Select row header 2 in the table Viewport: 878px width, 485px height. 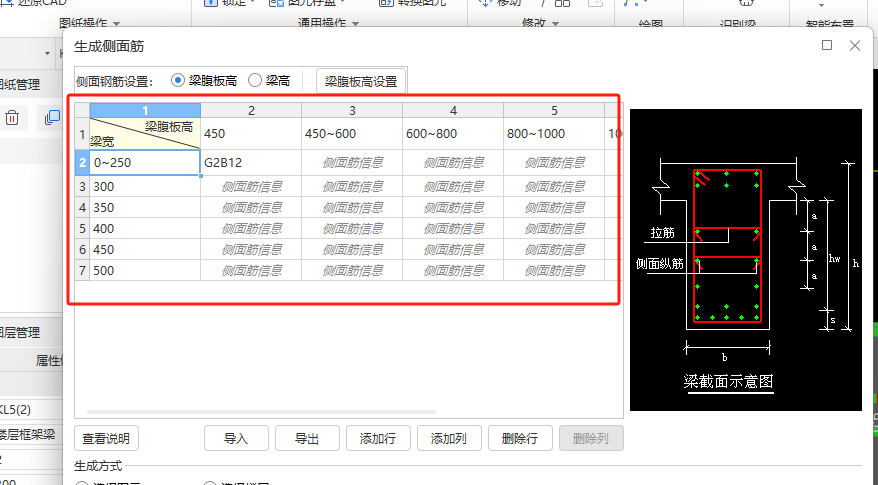click(x=82, y=162)
